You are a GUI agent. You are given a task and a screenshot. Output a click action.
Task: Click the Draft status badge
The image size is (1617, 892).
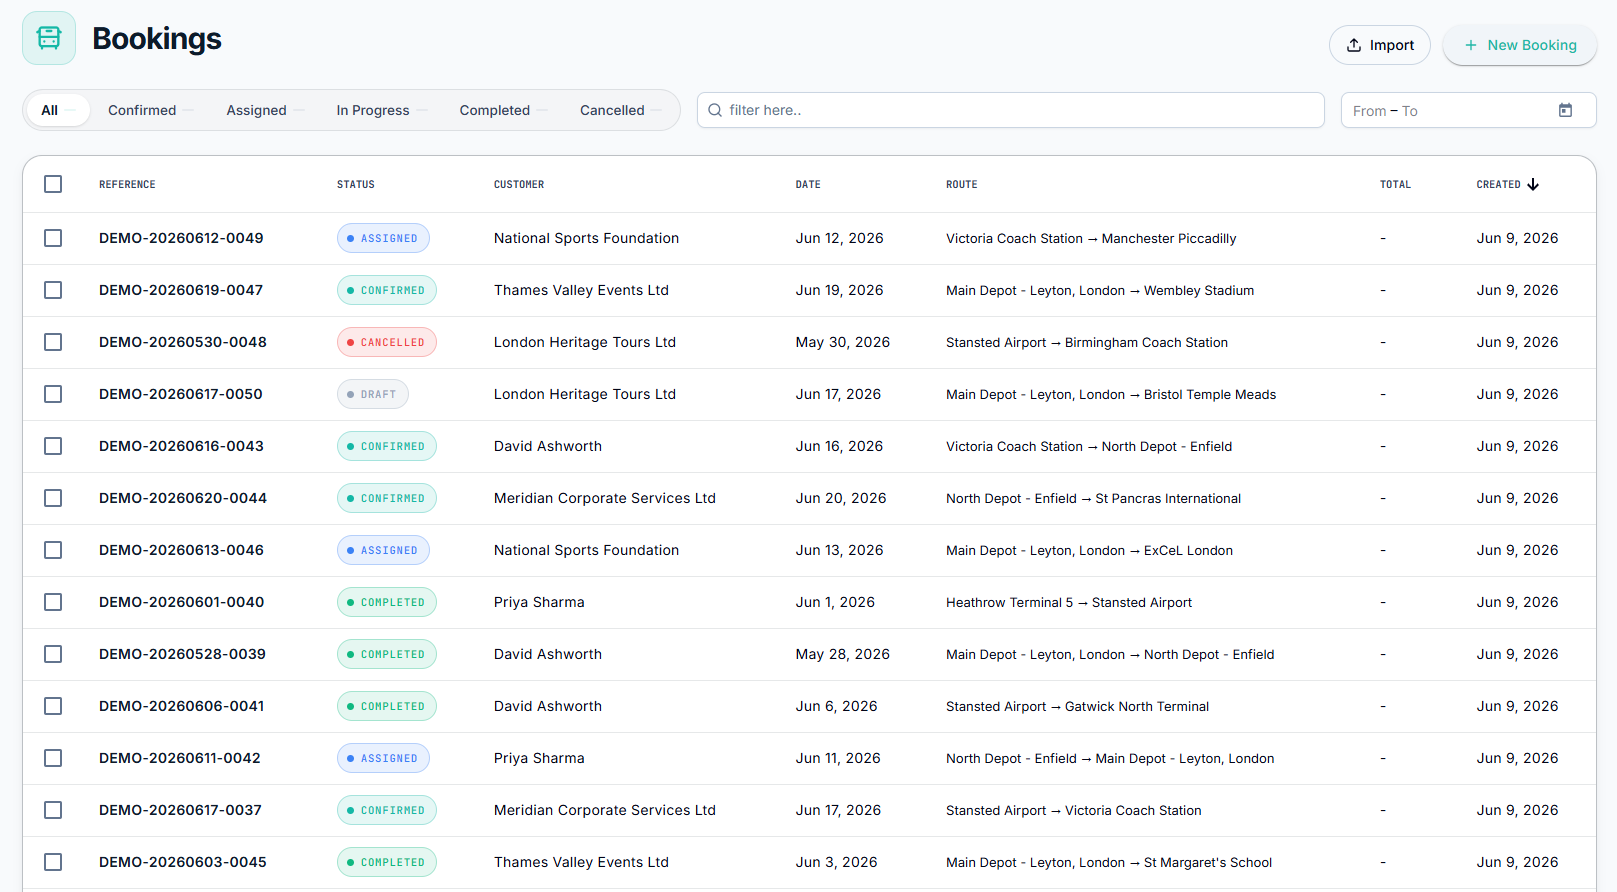373,394
